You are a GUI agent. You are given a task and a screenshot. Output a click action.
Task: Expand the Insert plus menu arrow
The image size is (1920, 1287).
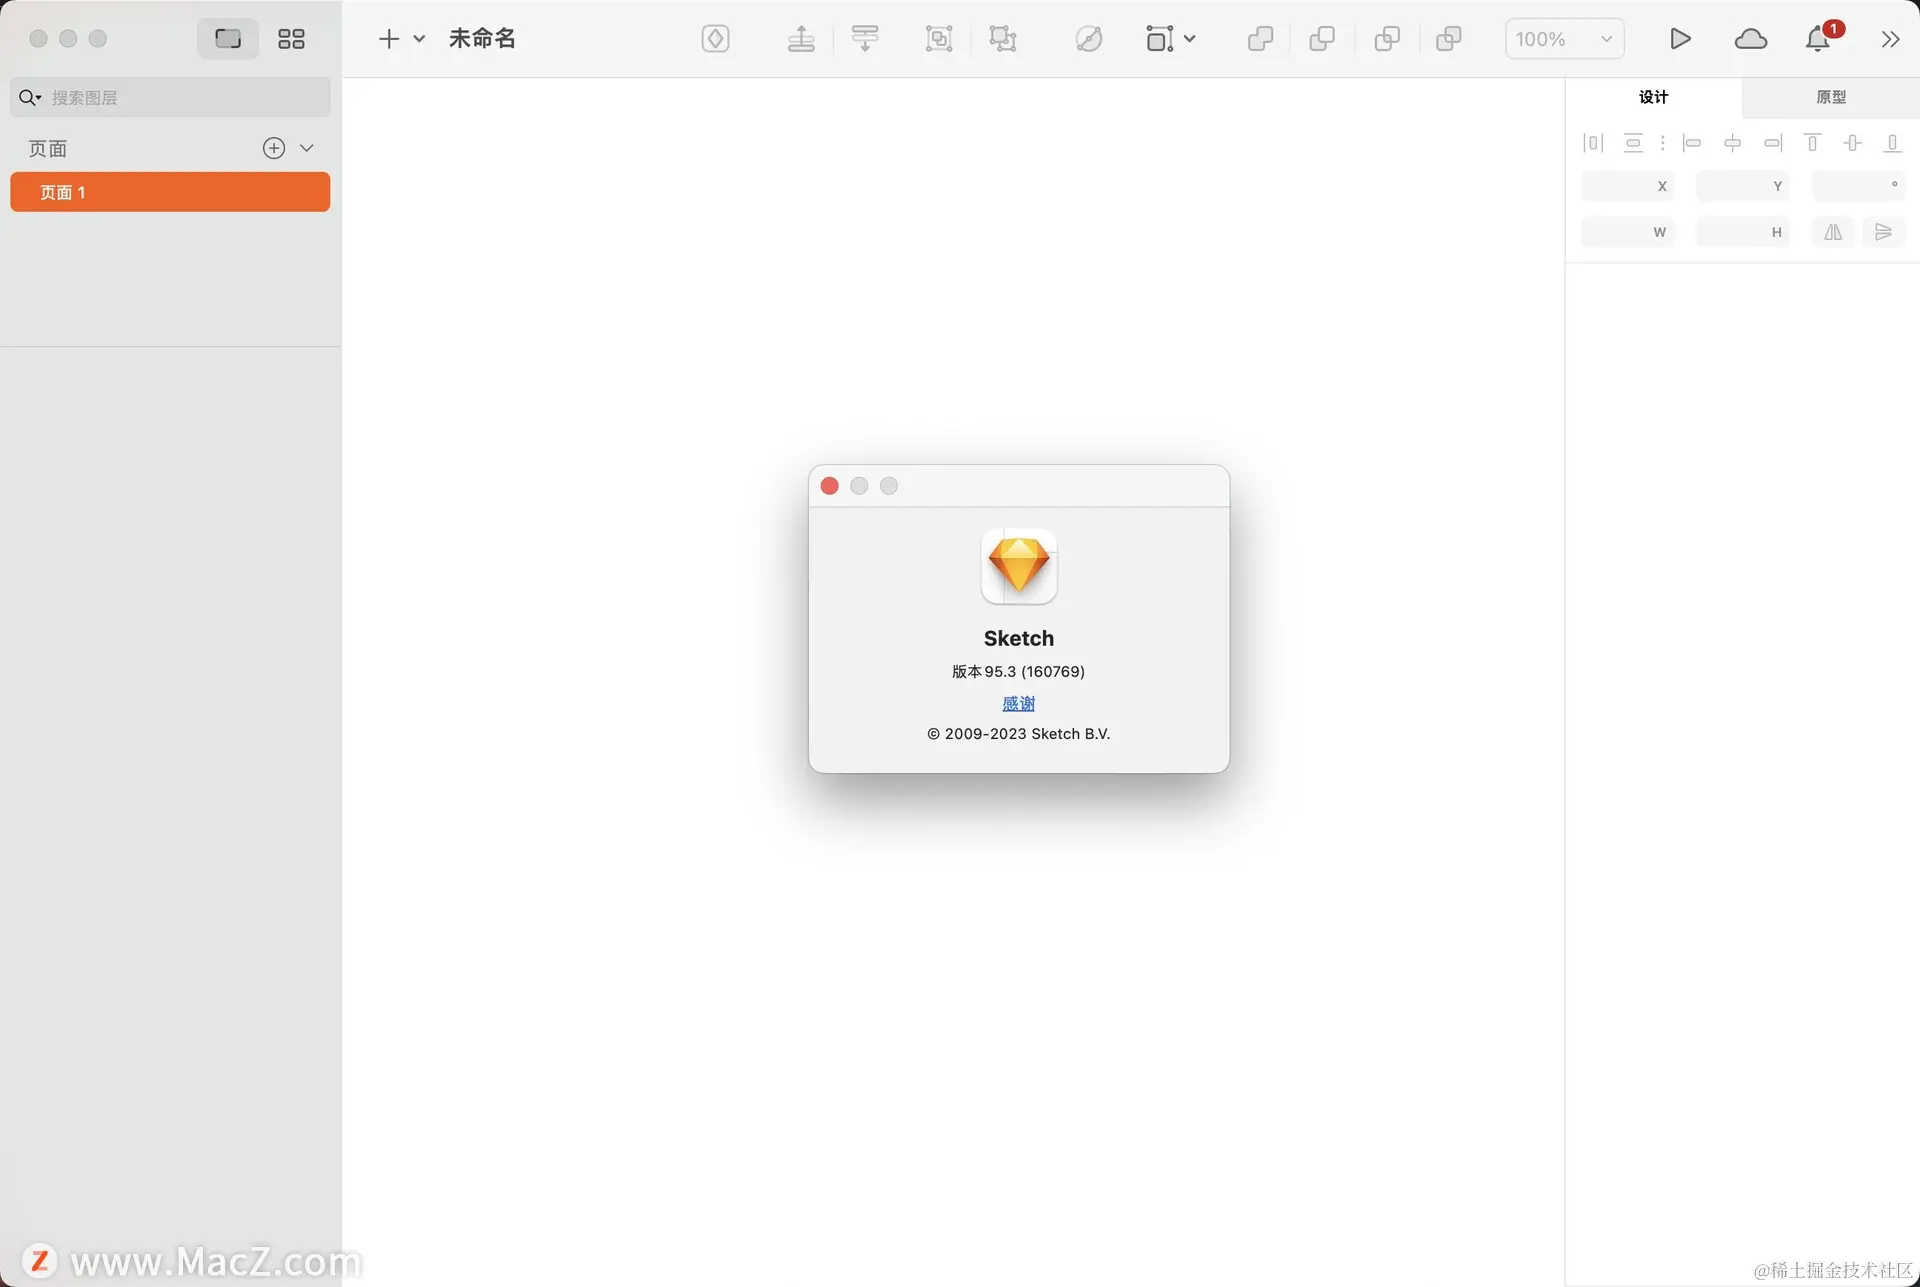point(419,39)
